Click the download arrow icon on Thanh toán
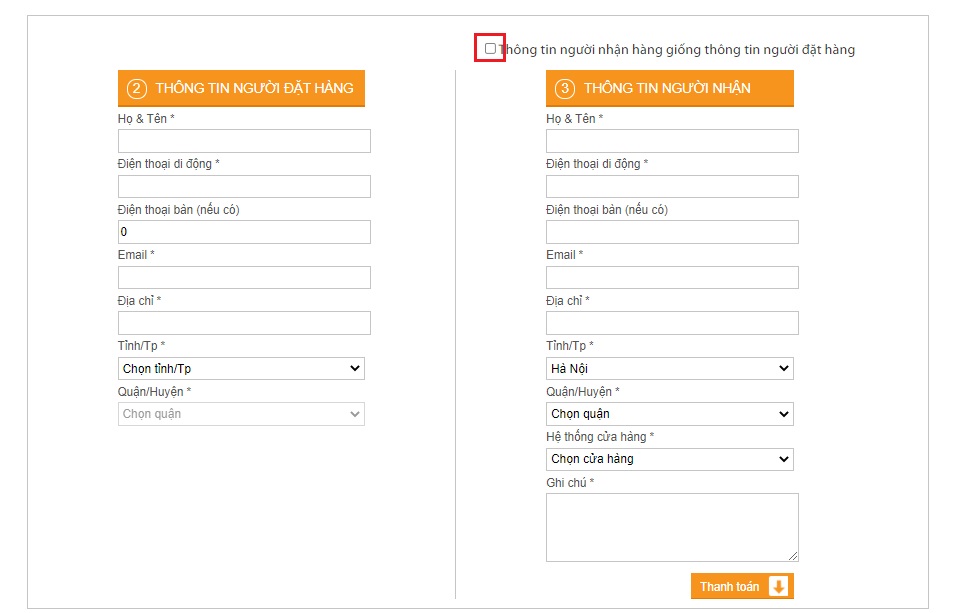 (x=779, y=586)
